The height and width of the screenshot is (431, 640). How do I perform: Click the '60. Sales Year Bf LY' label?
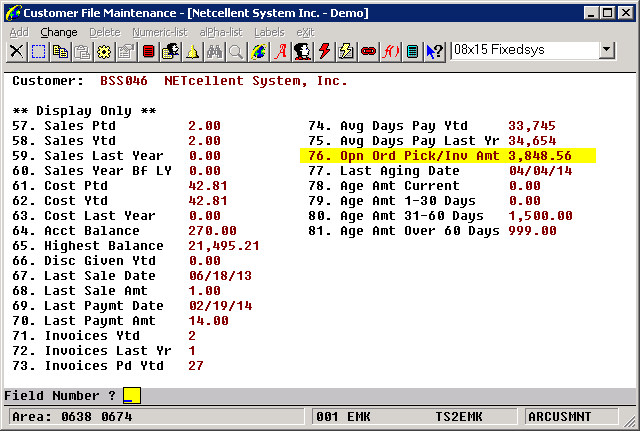pyautogui.click(x=92, y=171)
